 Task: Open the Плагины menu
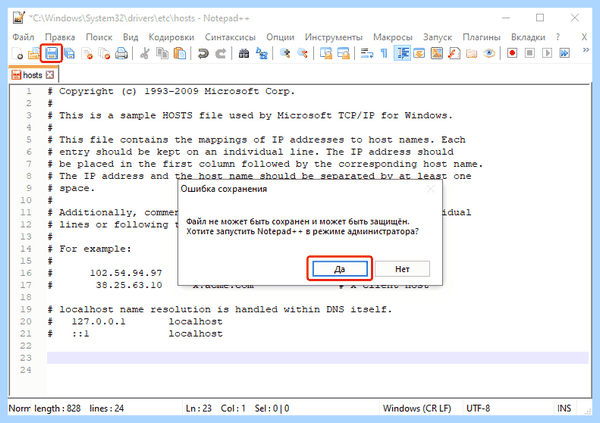pos(481,37)
